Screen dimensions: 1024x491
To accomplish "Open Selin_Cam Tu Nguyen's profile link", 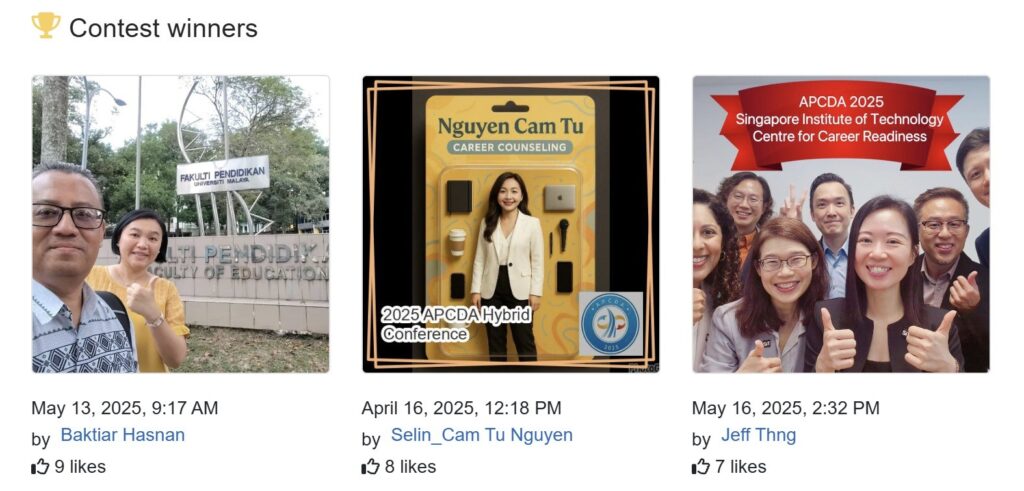I will click(x=482, y=435).
